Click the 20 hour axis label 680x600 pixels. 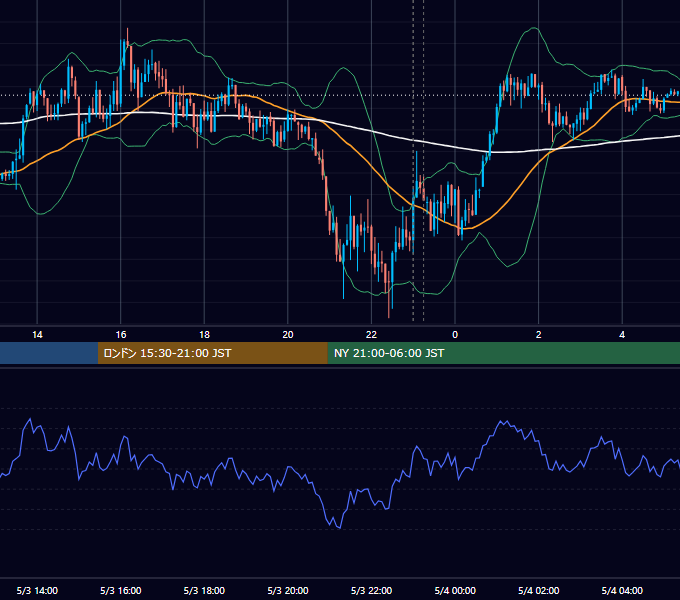click(288, 335)
